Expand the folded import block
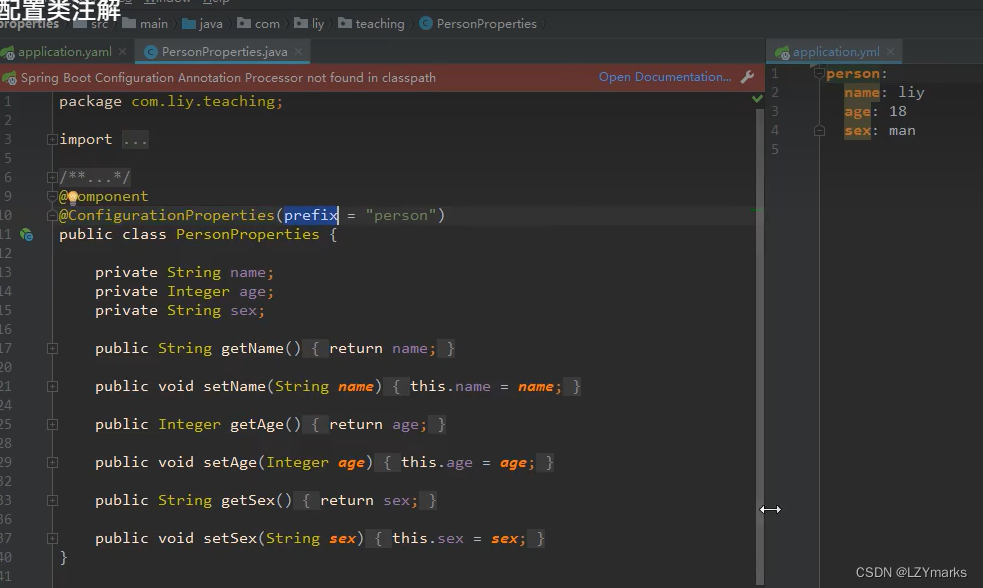Image resolution: width=983 pixels, height=588 pixels. (53, 140)
